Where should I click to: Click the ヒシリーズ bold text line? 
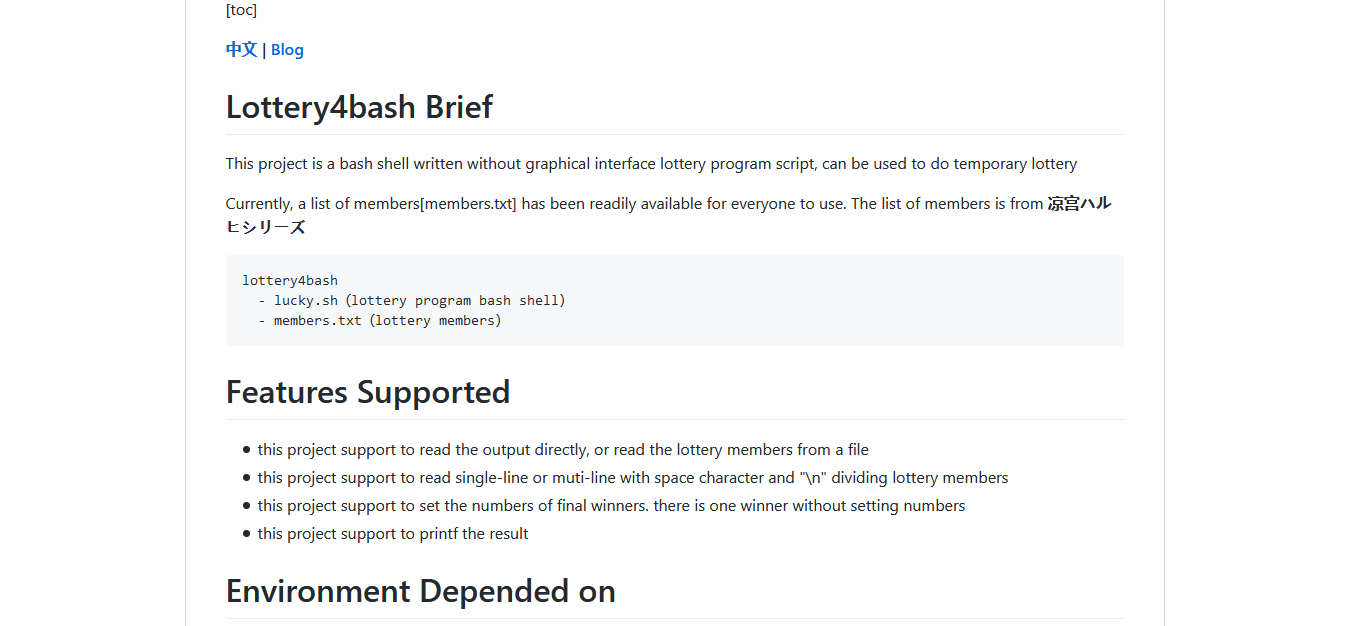pos(265,227)
